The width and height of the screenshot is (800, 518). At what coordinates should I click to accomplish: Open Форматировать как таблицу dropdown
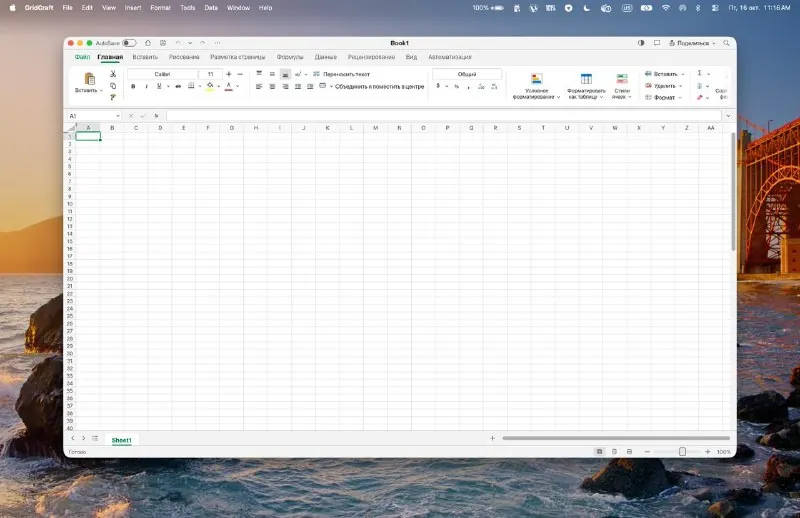click(586, 85)
